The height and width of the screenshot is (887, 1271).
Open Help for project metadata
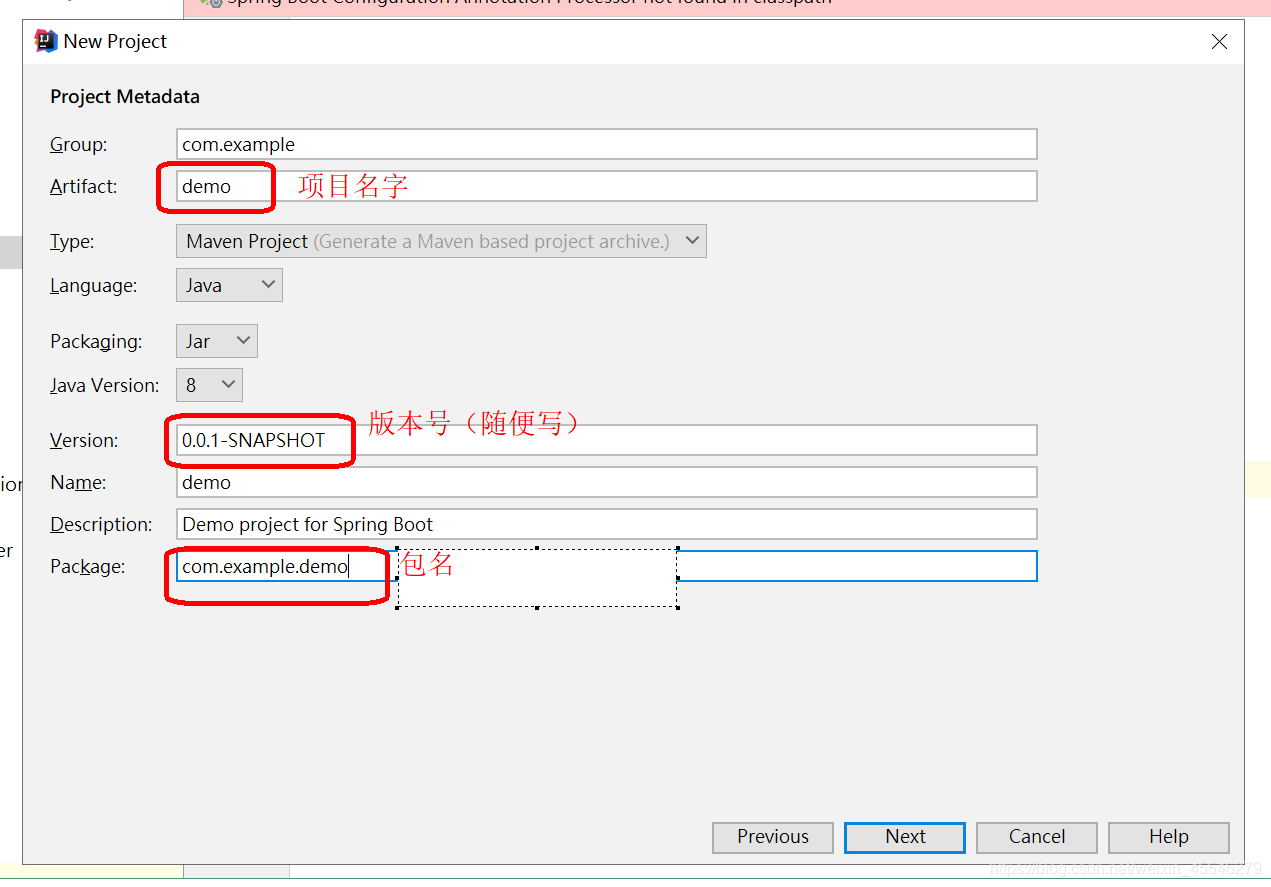1169,837
